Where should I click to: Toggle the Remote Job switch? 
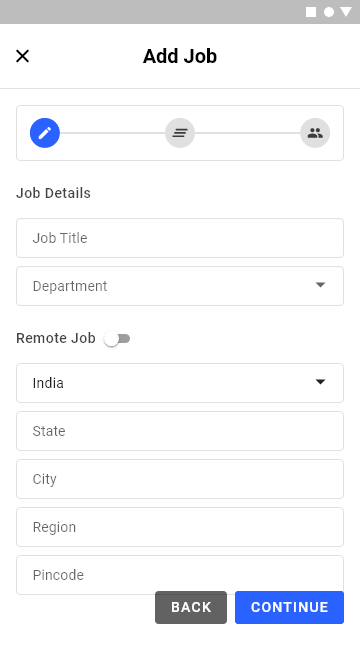click(x=117, y=339)
